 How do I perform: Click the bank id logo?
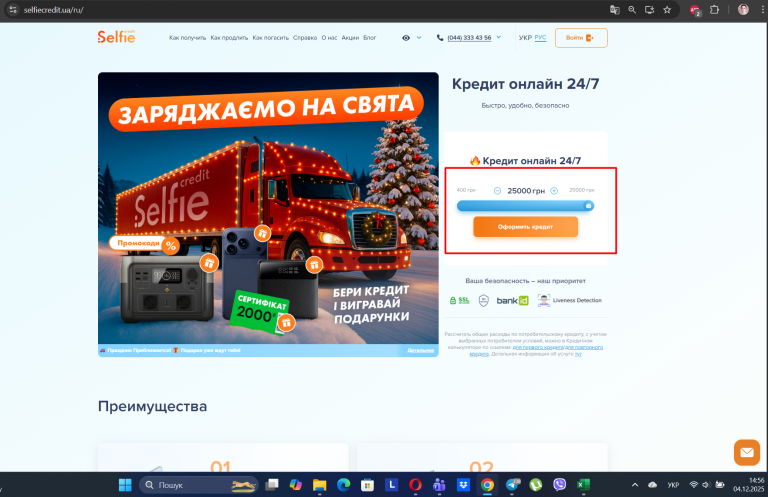pos(512,301)
